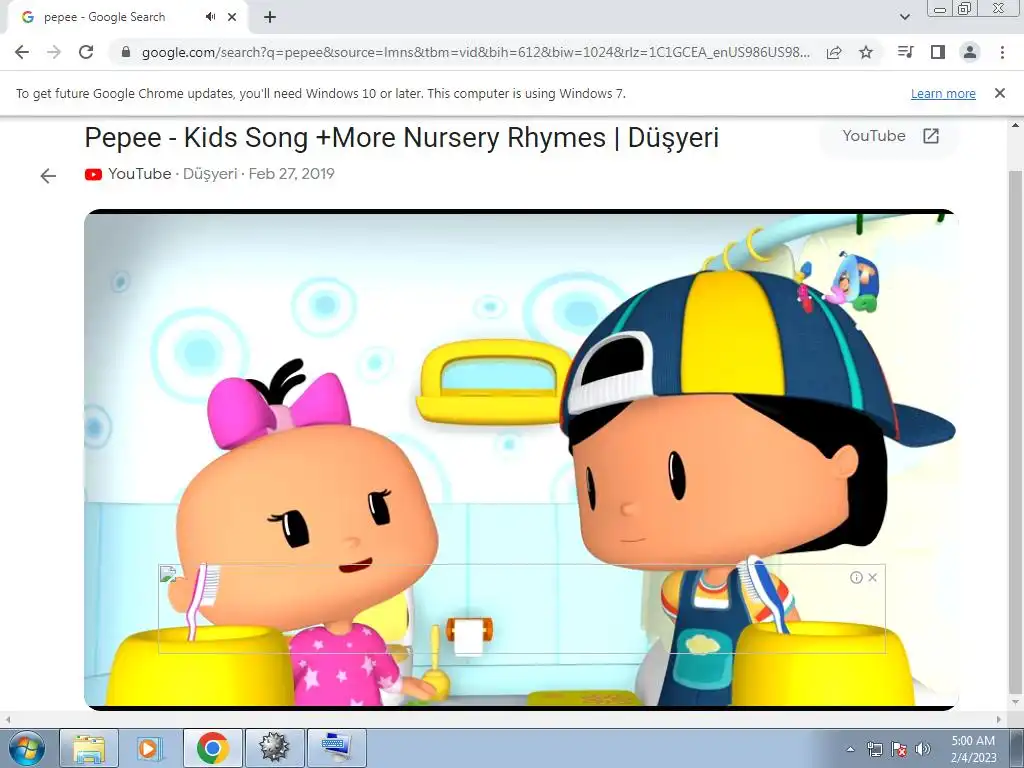1024x768 pixels.
Task: Share this page using the share icon
Action: coord(834,52)
